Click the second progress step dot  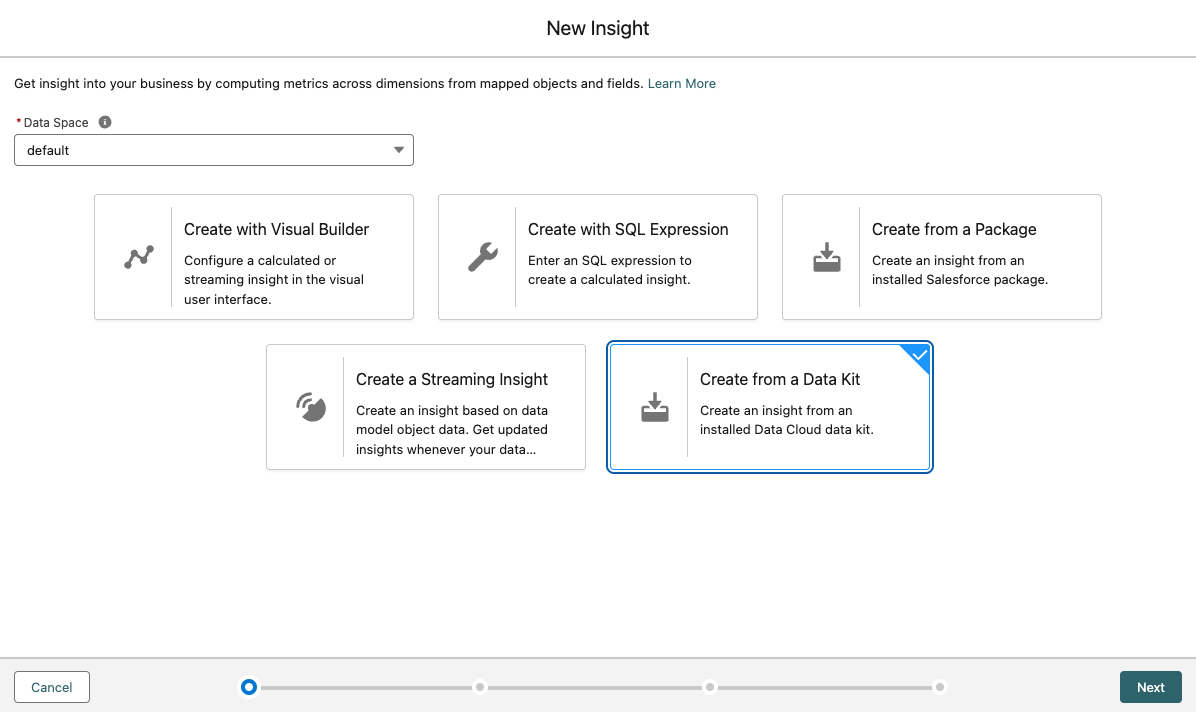click(480, 687)
